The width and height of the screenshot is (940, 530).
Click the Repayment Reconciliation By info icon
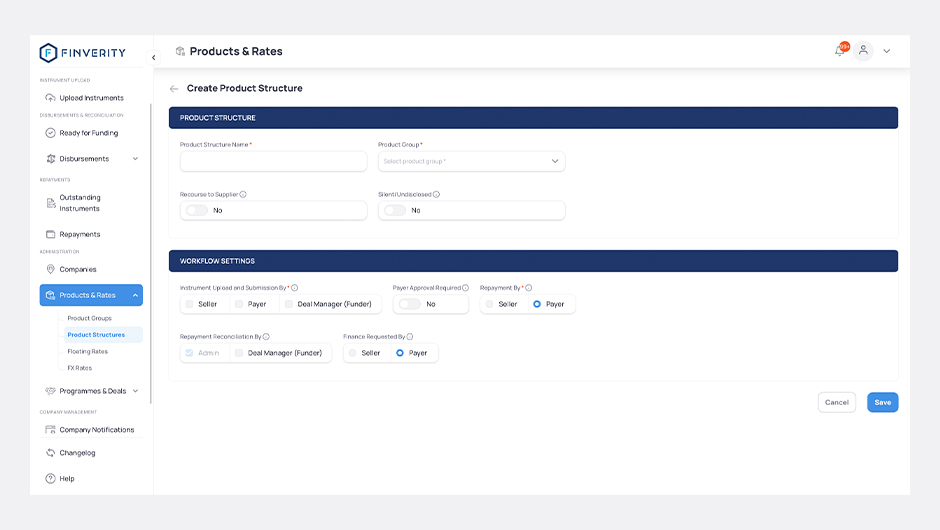click(x=266, y=337)
